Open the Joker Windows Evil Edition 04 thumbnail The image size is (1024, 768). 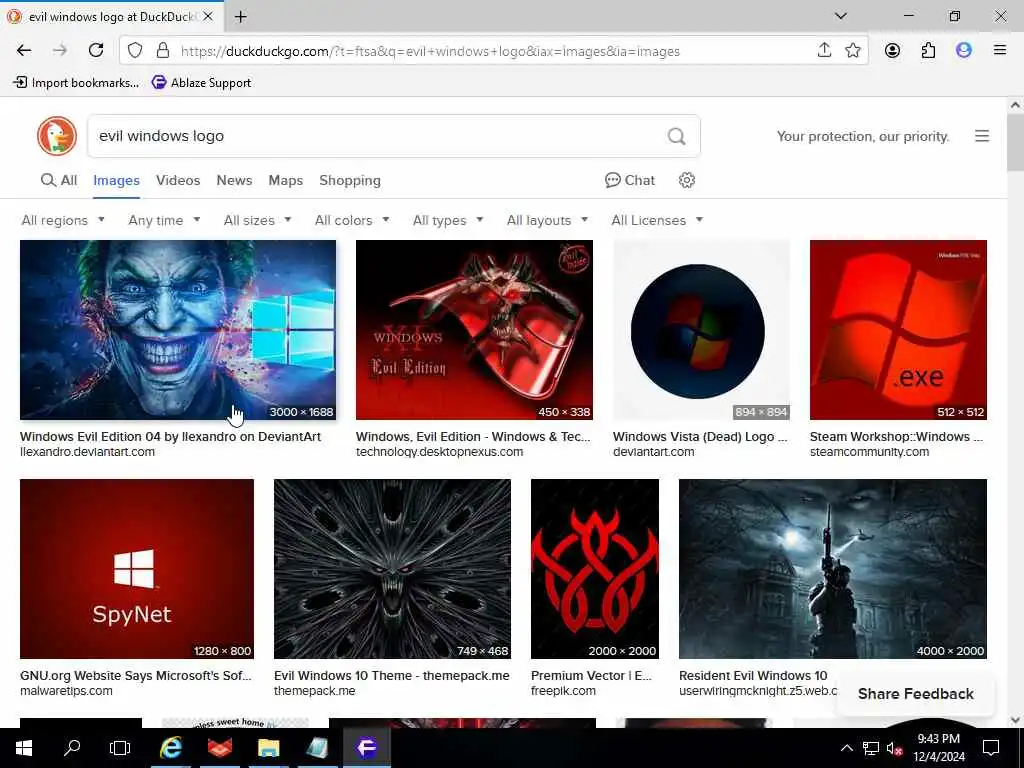[178, 330]
